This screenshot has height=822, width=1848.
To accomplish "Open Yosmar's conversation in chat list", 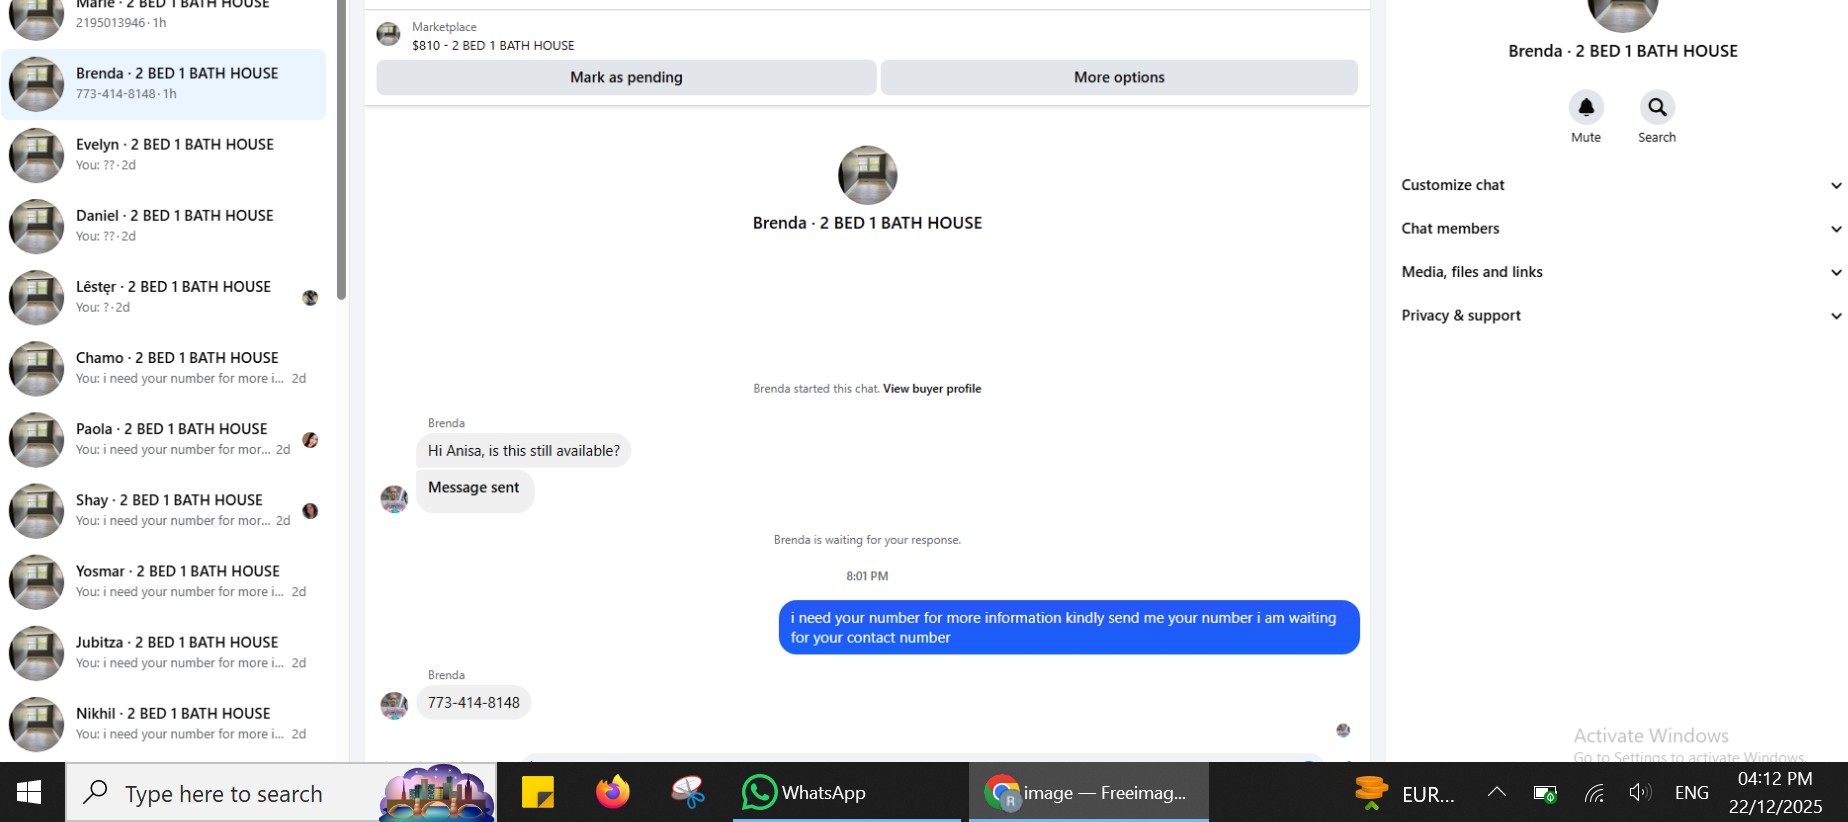I will pyautogui.click(x=164, y=581).
